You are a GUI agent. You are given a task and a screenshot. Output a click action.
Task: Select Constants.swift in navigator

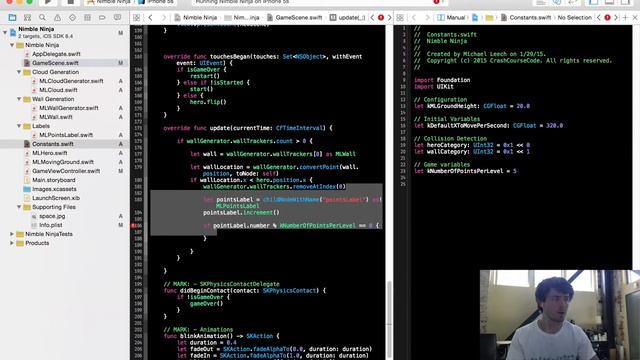(53, 144)
